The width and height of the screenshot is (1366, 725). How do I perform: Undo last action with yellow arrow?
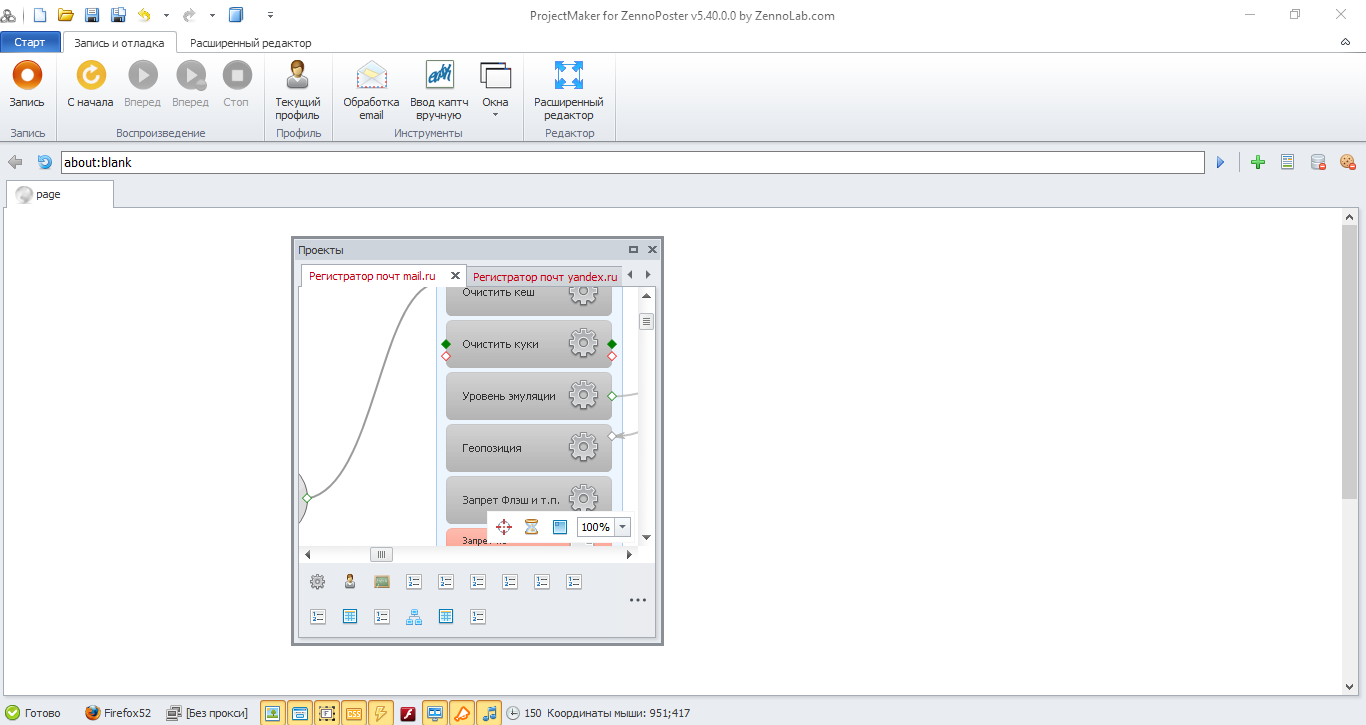[x=144, y=15]
